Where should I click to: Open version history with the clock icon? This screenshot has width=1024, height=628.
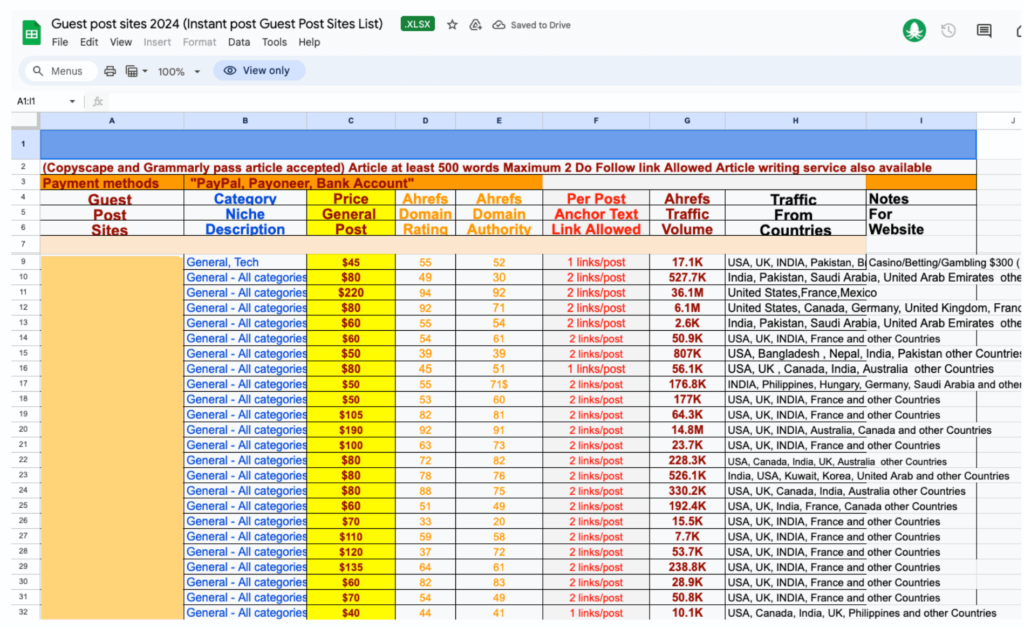click(947, 30)
